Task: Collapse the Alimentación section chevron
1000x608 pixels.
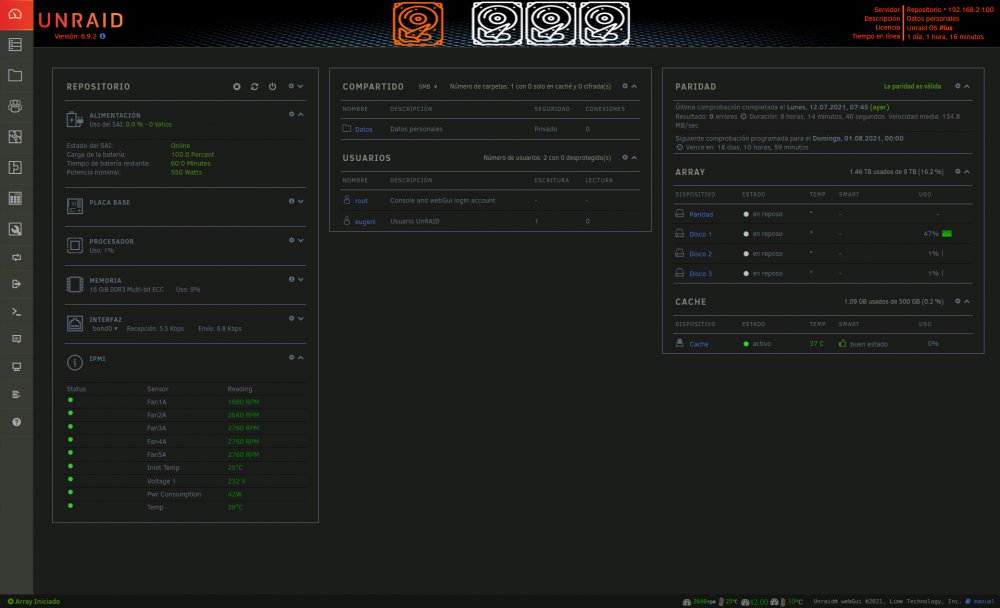Action: coord(300,114)
